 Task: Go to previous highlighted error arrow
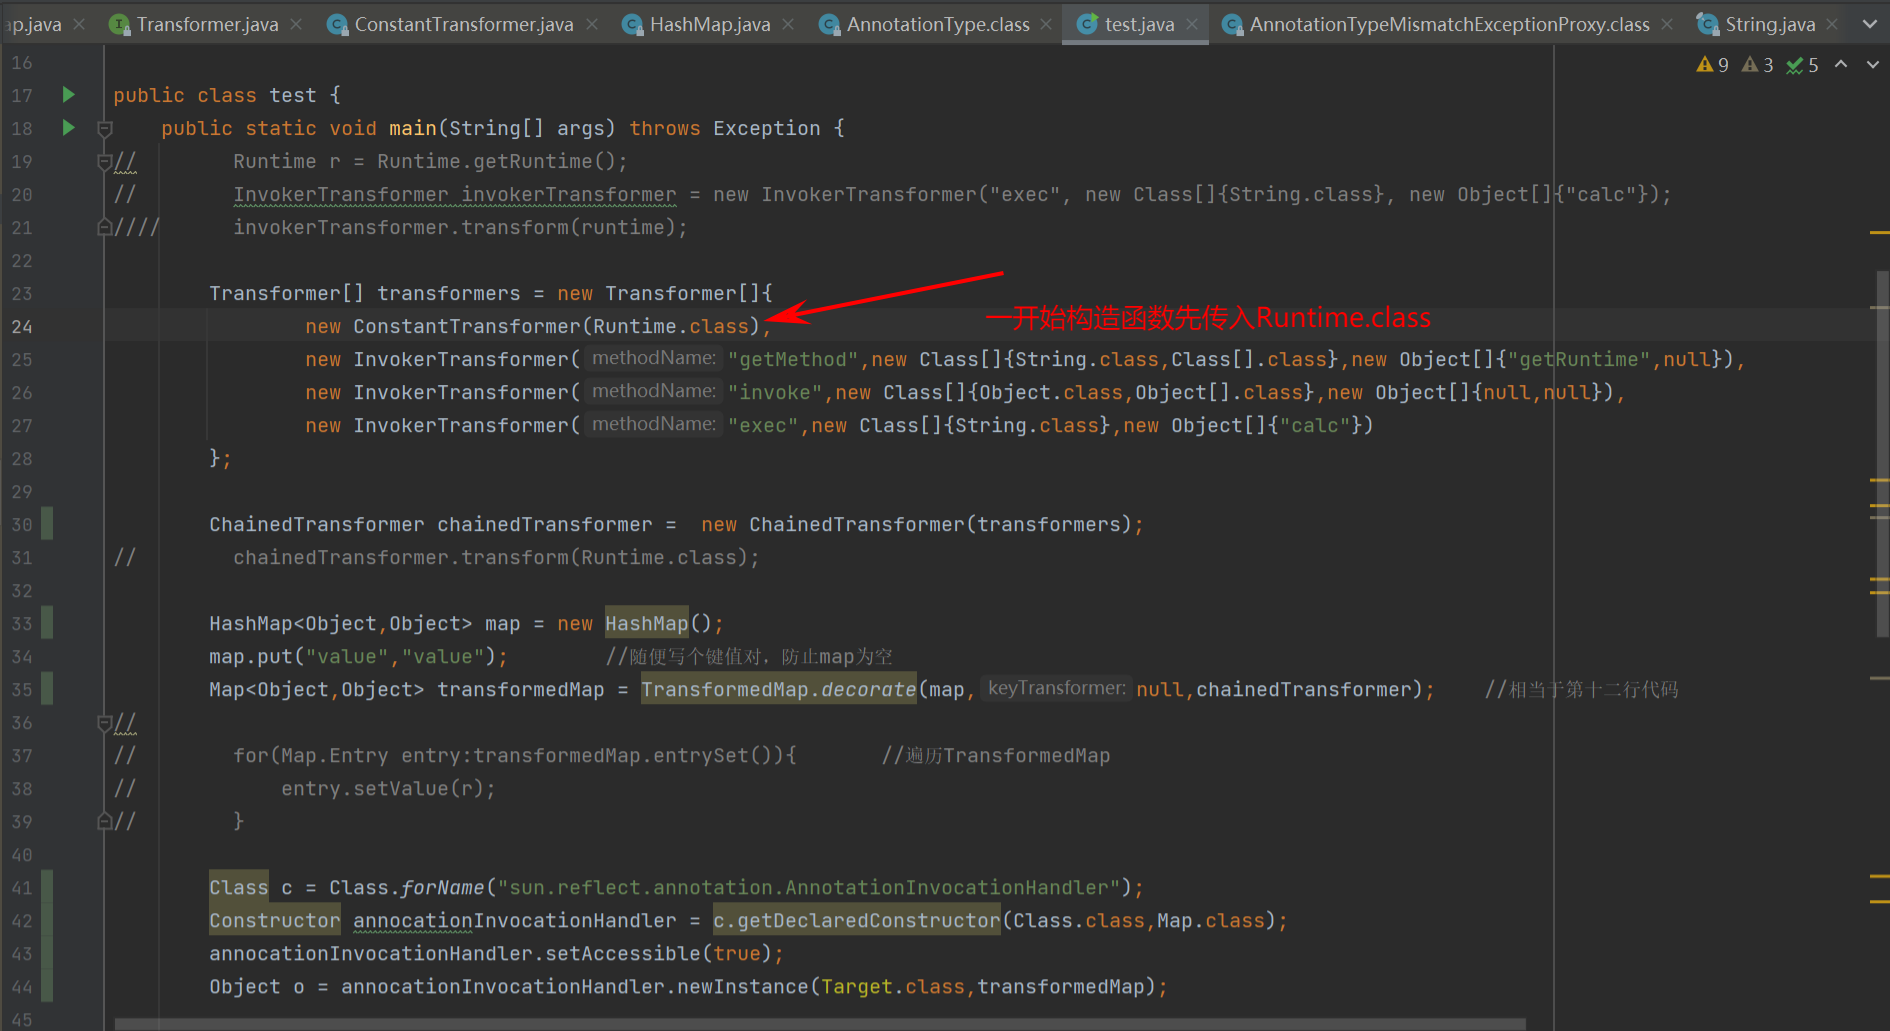coord(1841,65)
